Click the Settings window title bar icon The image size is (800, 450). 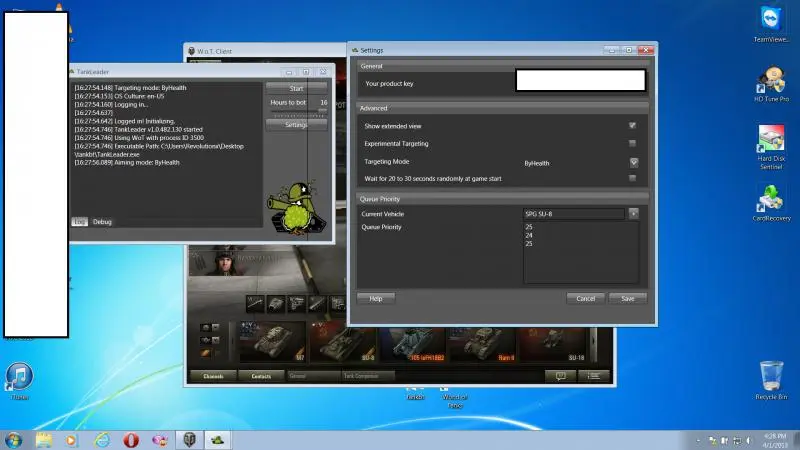pos(355,50)
